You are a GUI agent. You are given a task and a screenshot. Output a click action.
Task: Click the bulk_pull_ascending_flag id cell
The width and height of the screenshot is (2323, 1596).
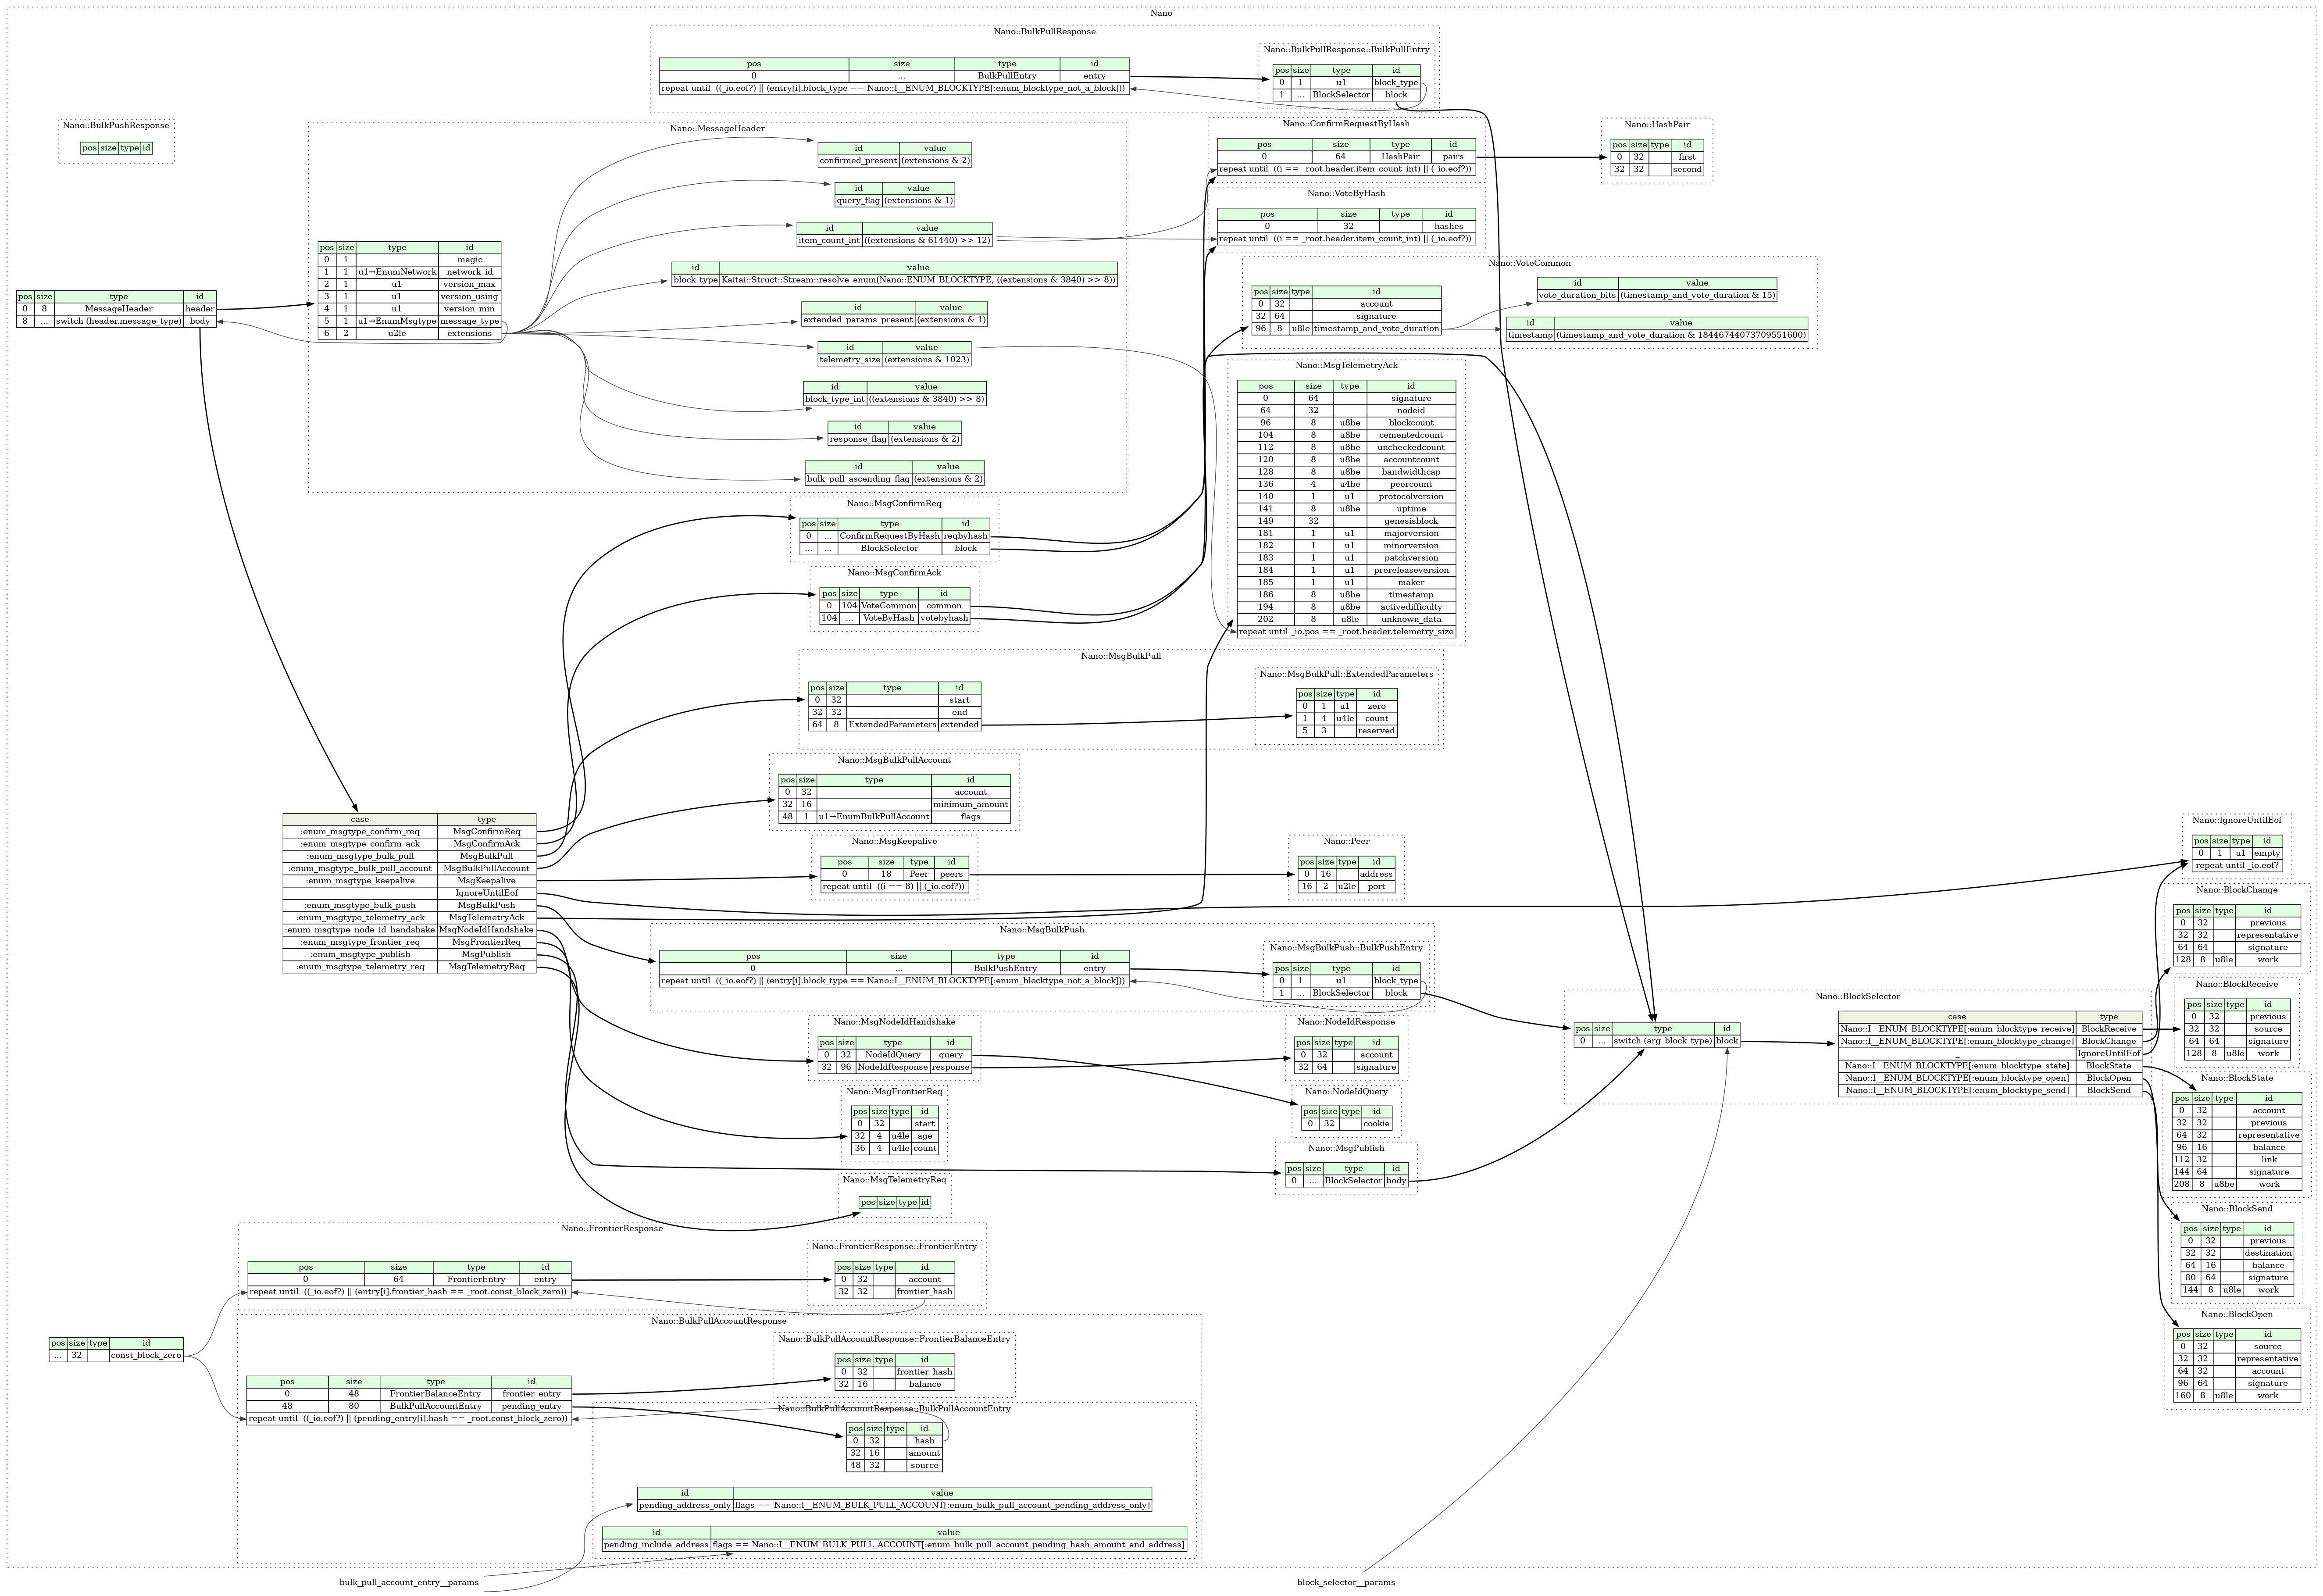858,479
